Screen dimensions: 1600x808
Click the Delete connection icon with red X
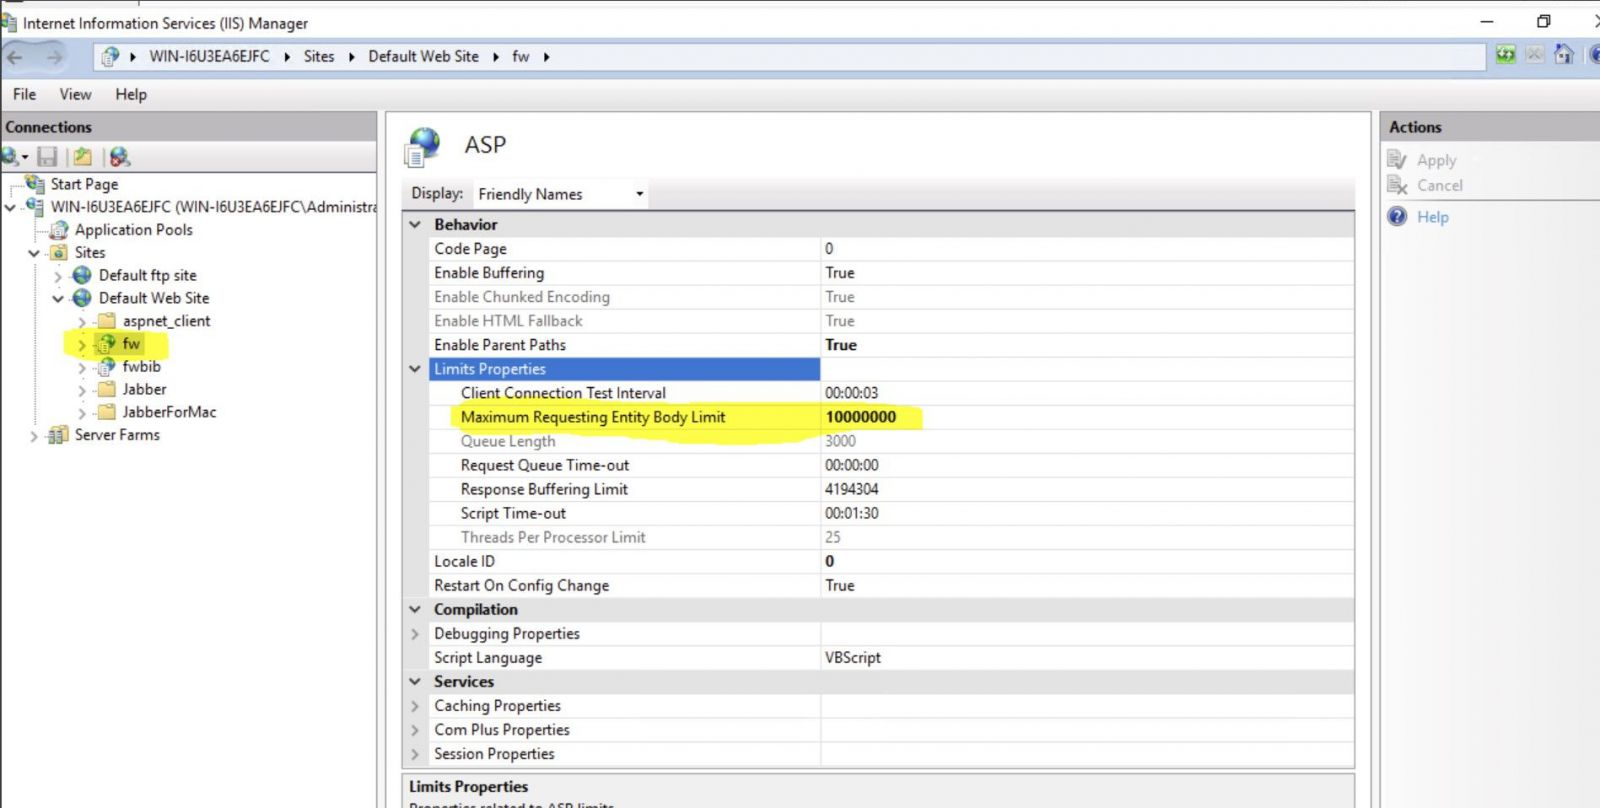coord(119,157)
